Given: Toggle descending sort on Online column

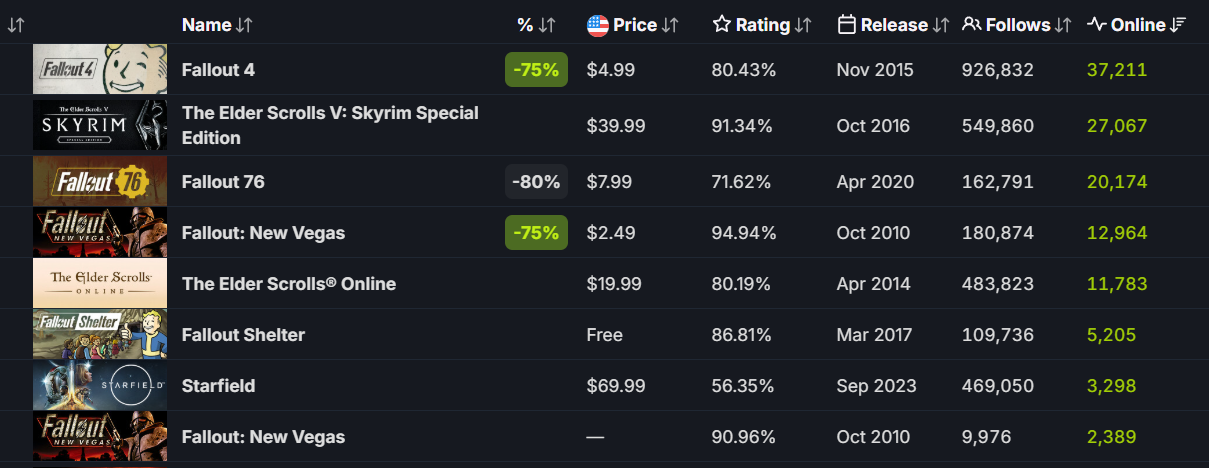Looking at the screenshot, I should (1178, 25).
